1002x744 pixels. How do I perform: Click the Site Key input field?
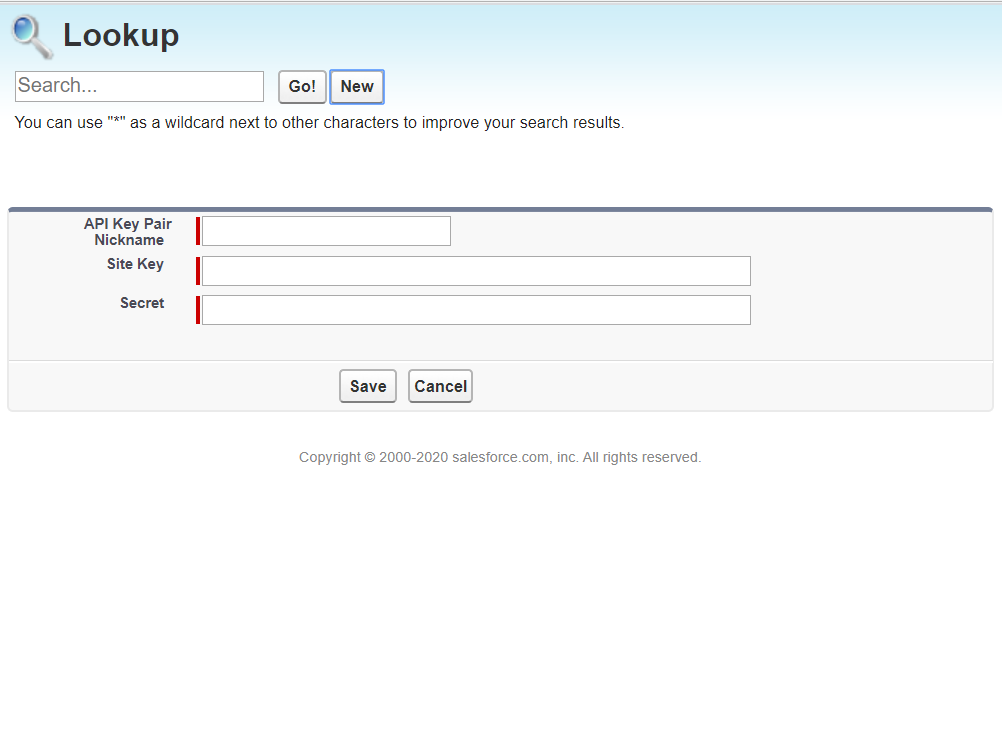(x=474, y=270)
